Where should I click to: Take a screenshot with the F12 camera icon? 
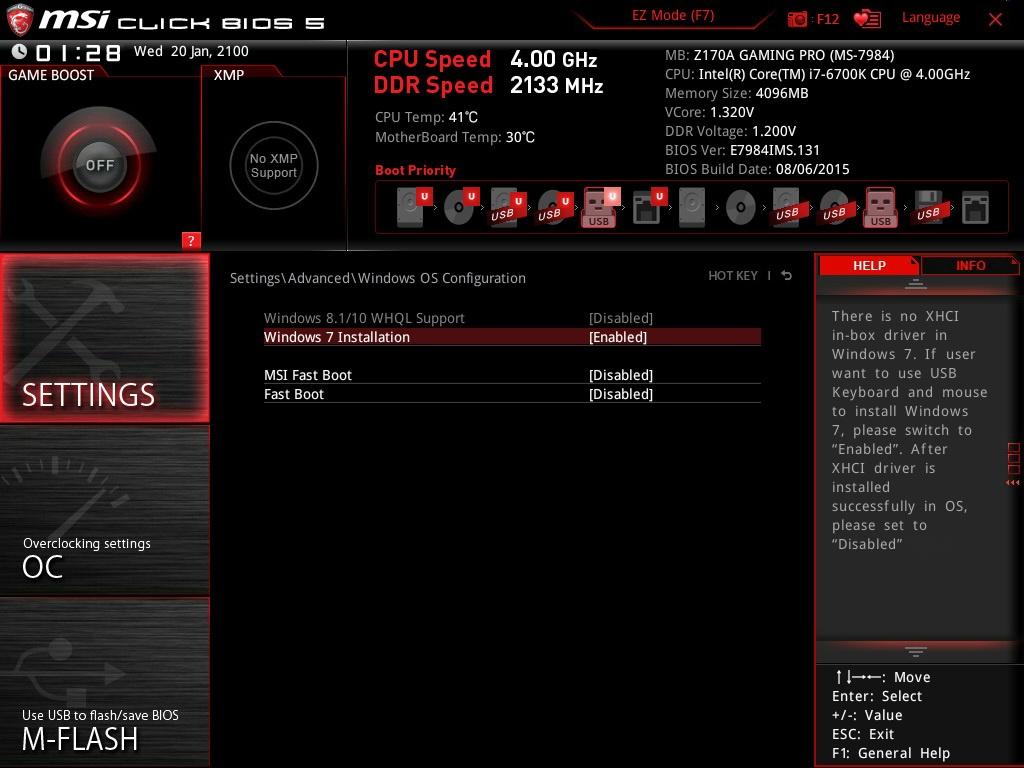(x=798, y=19)
